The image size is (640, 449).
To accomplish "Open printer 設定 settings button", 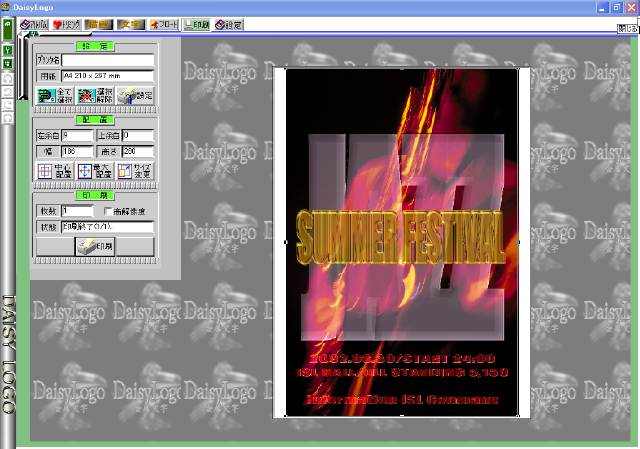I will (134, 96).
